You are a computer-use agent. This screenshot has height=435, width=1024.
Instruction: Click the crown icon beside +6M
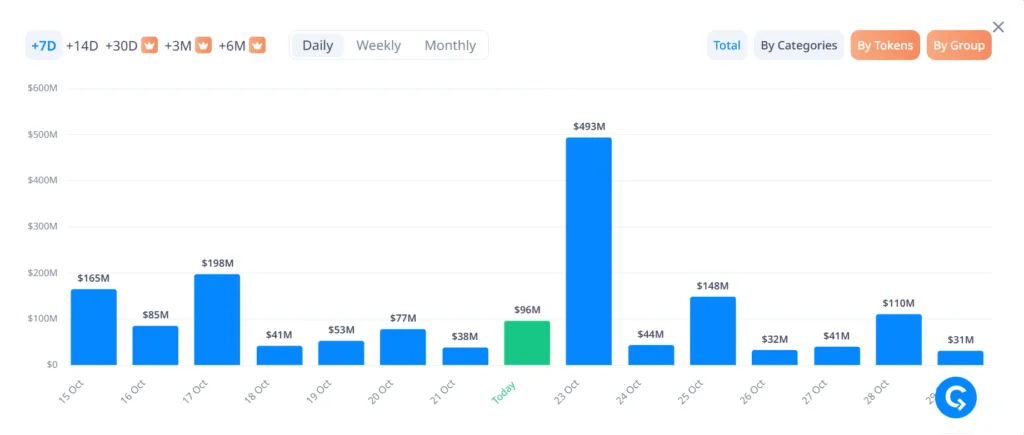click(257, 45)
